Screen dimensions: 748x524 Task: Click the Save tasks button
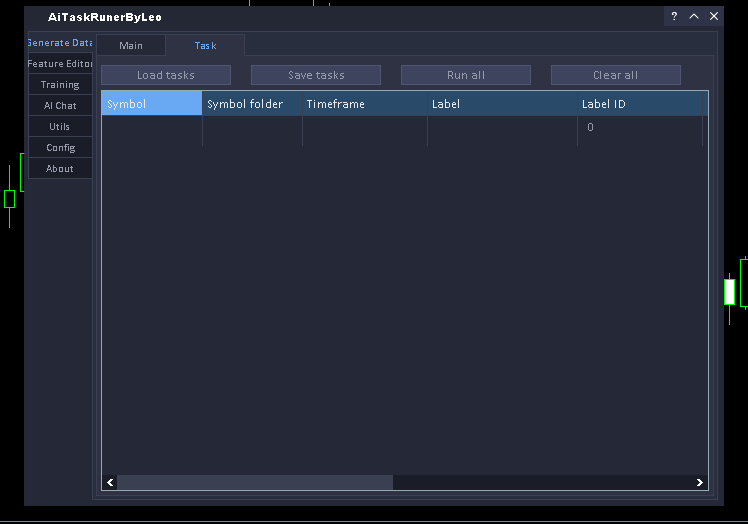tap(316, 75)
